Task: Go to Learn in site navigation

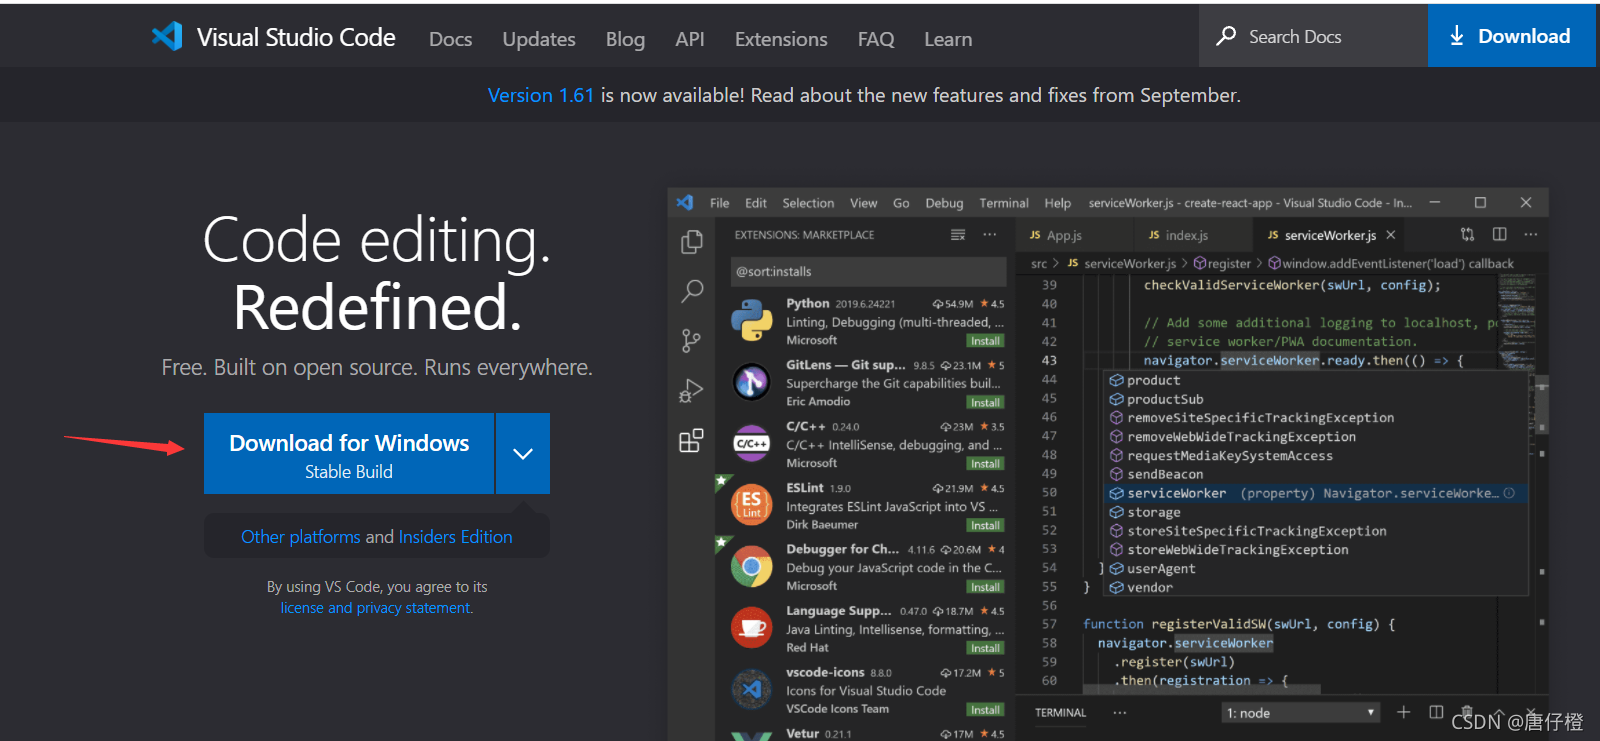Action: coord(948,39)
